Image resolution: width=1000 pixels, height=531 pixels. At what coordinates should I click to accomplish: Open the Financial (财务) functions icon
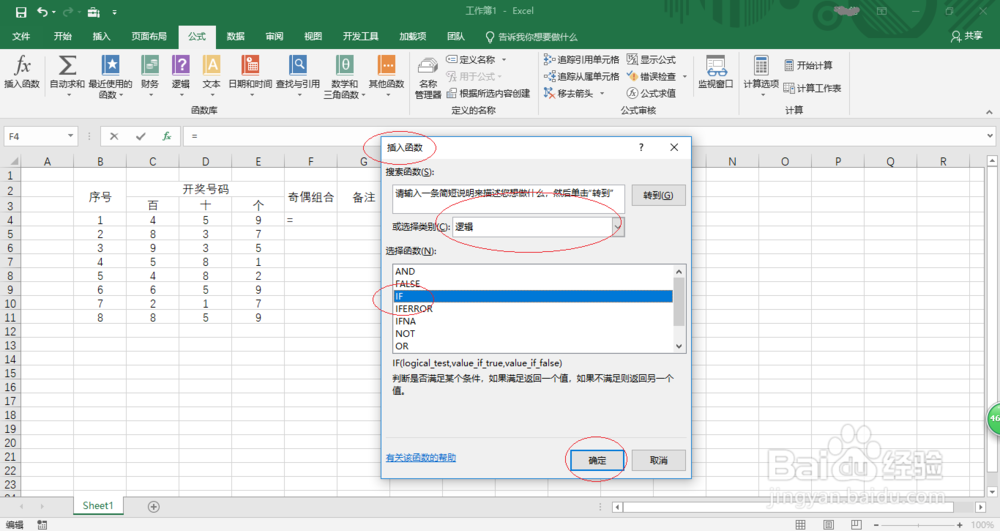coord(150,75)
